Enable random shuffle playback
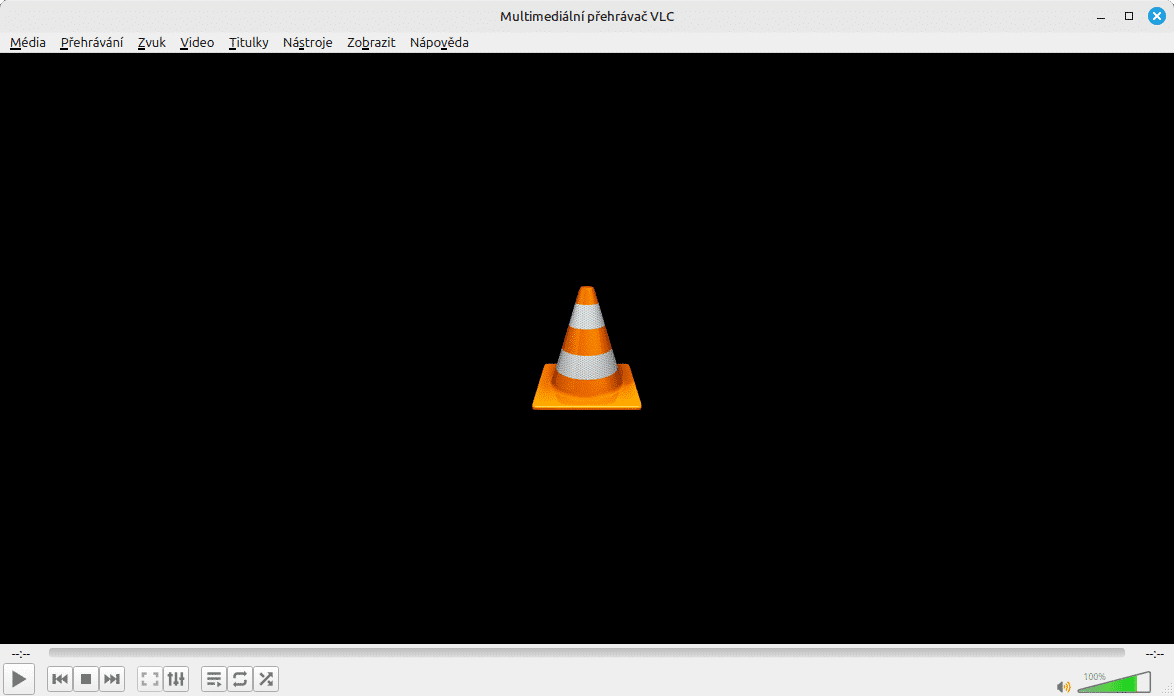 [266, 678]
